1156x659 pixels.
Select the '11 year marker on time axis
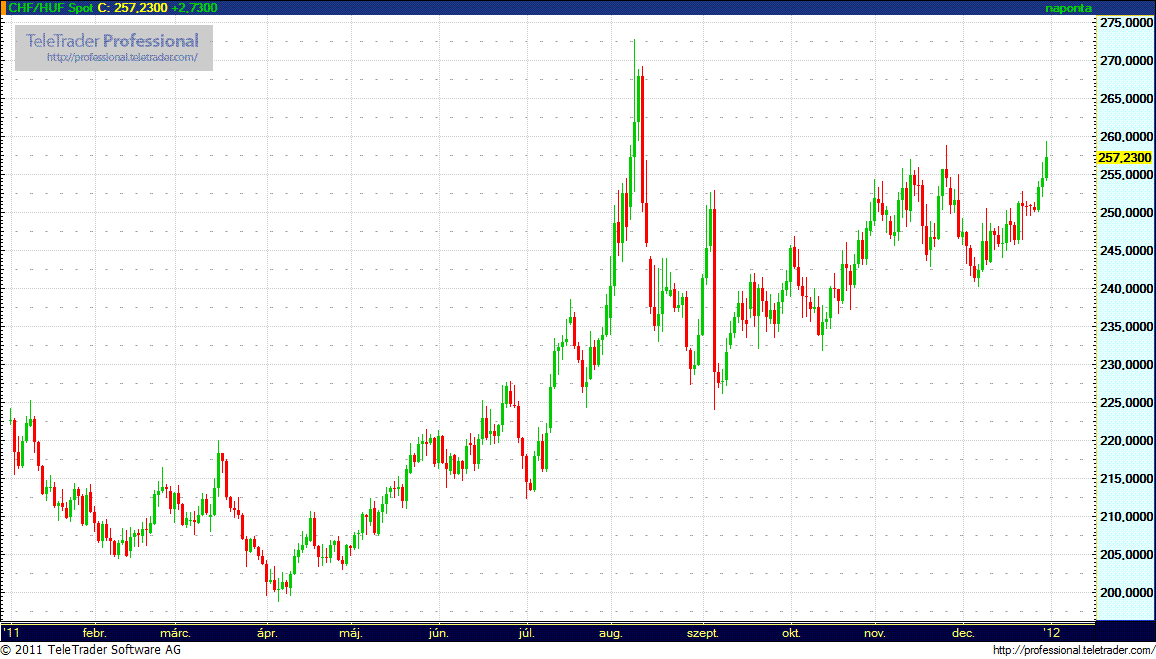(x=13, y=633)
